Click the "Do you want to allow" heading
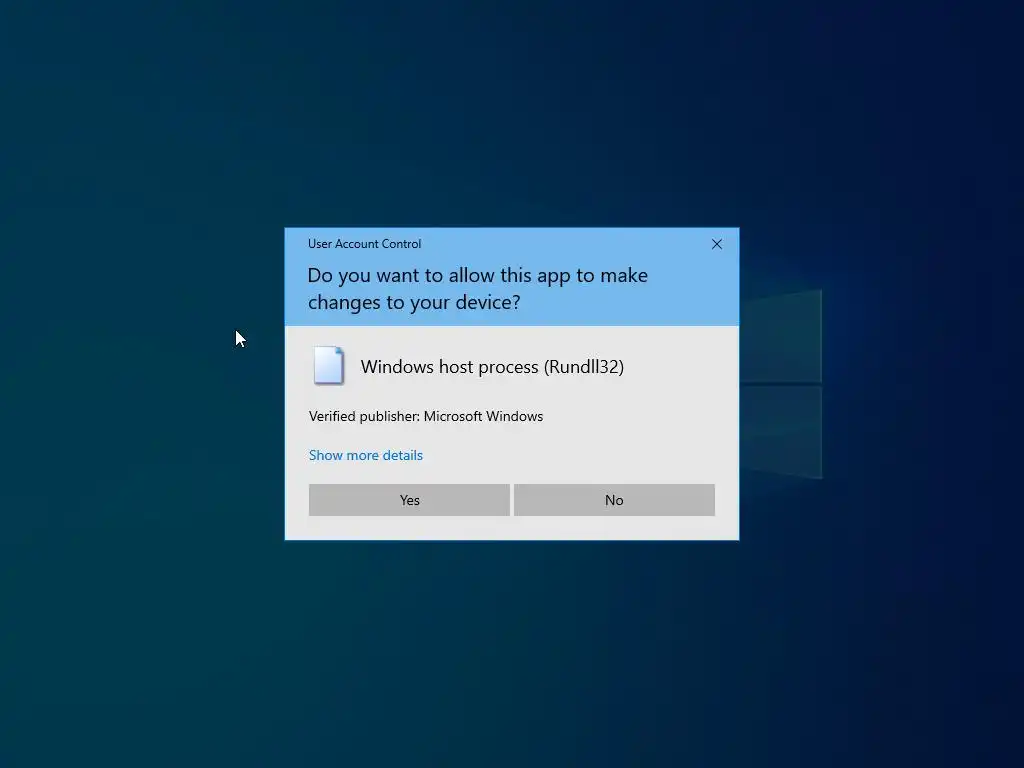The height and width of the screenshot is (768, 1024). pos(477,289)
